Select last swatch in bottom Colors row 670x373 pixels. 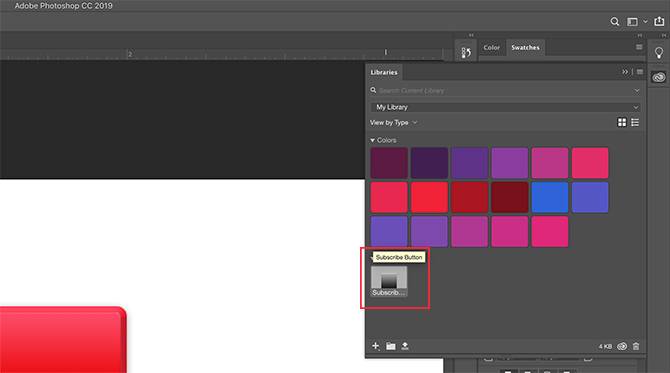[x=550, y=232]
